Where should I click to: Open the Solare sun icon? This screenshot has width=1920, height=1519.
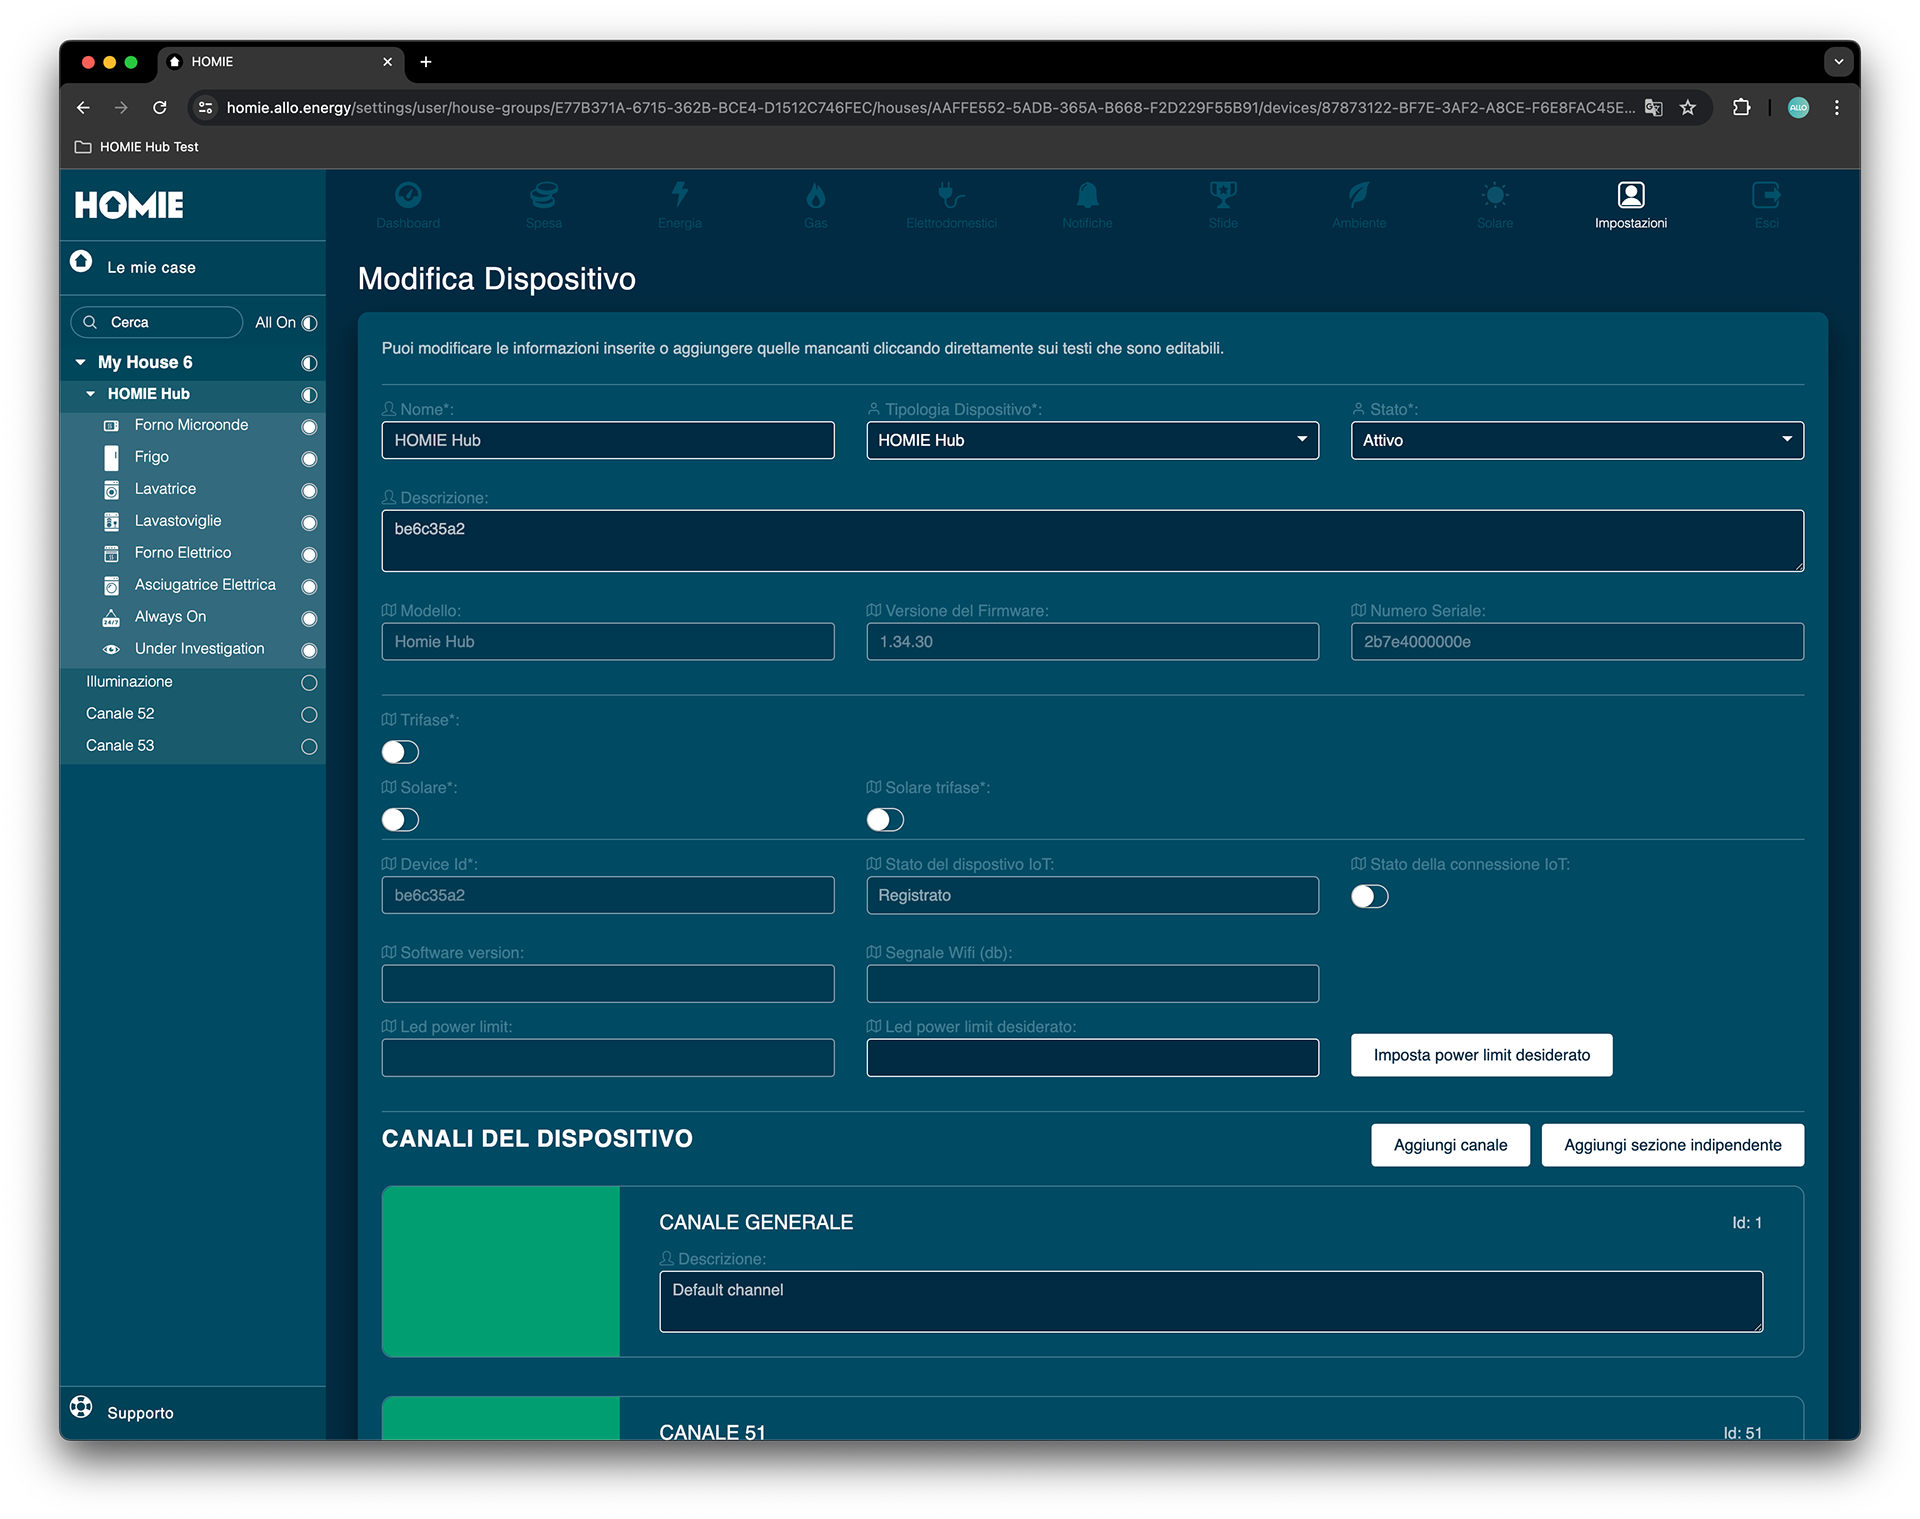(x=1495, y=195)
